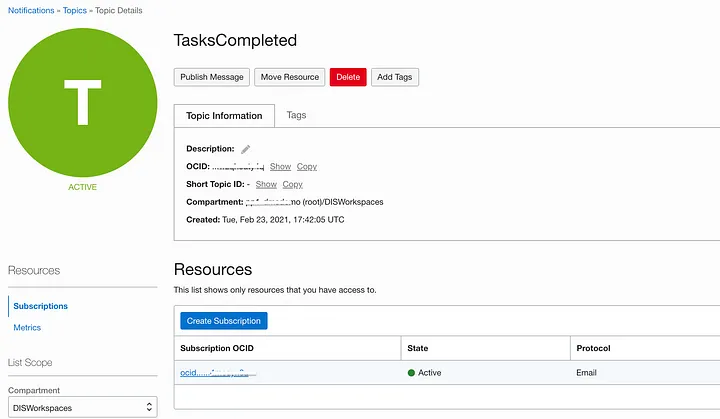Viewport: 720px width, 419px height.
Task: Select the Topic Information tab
Action: pyautogui.click(x=224, y=116)
